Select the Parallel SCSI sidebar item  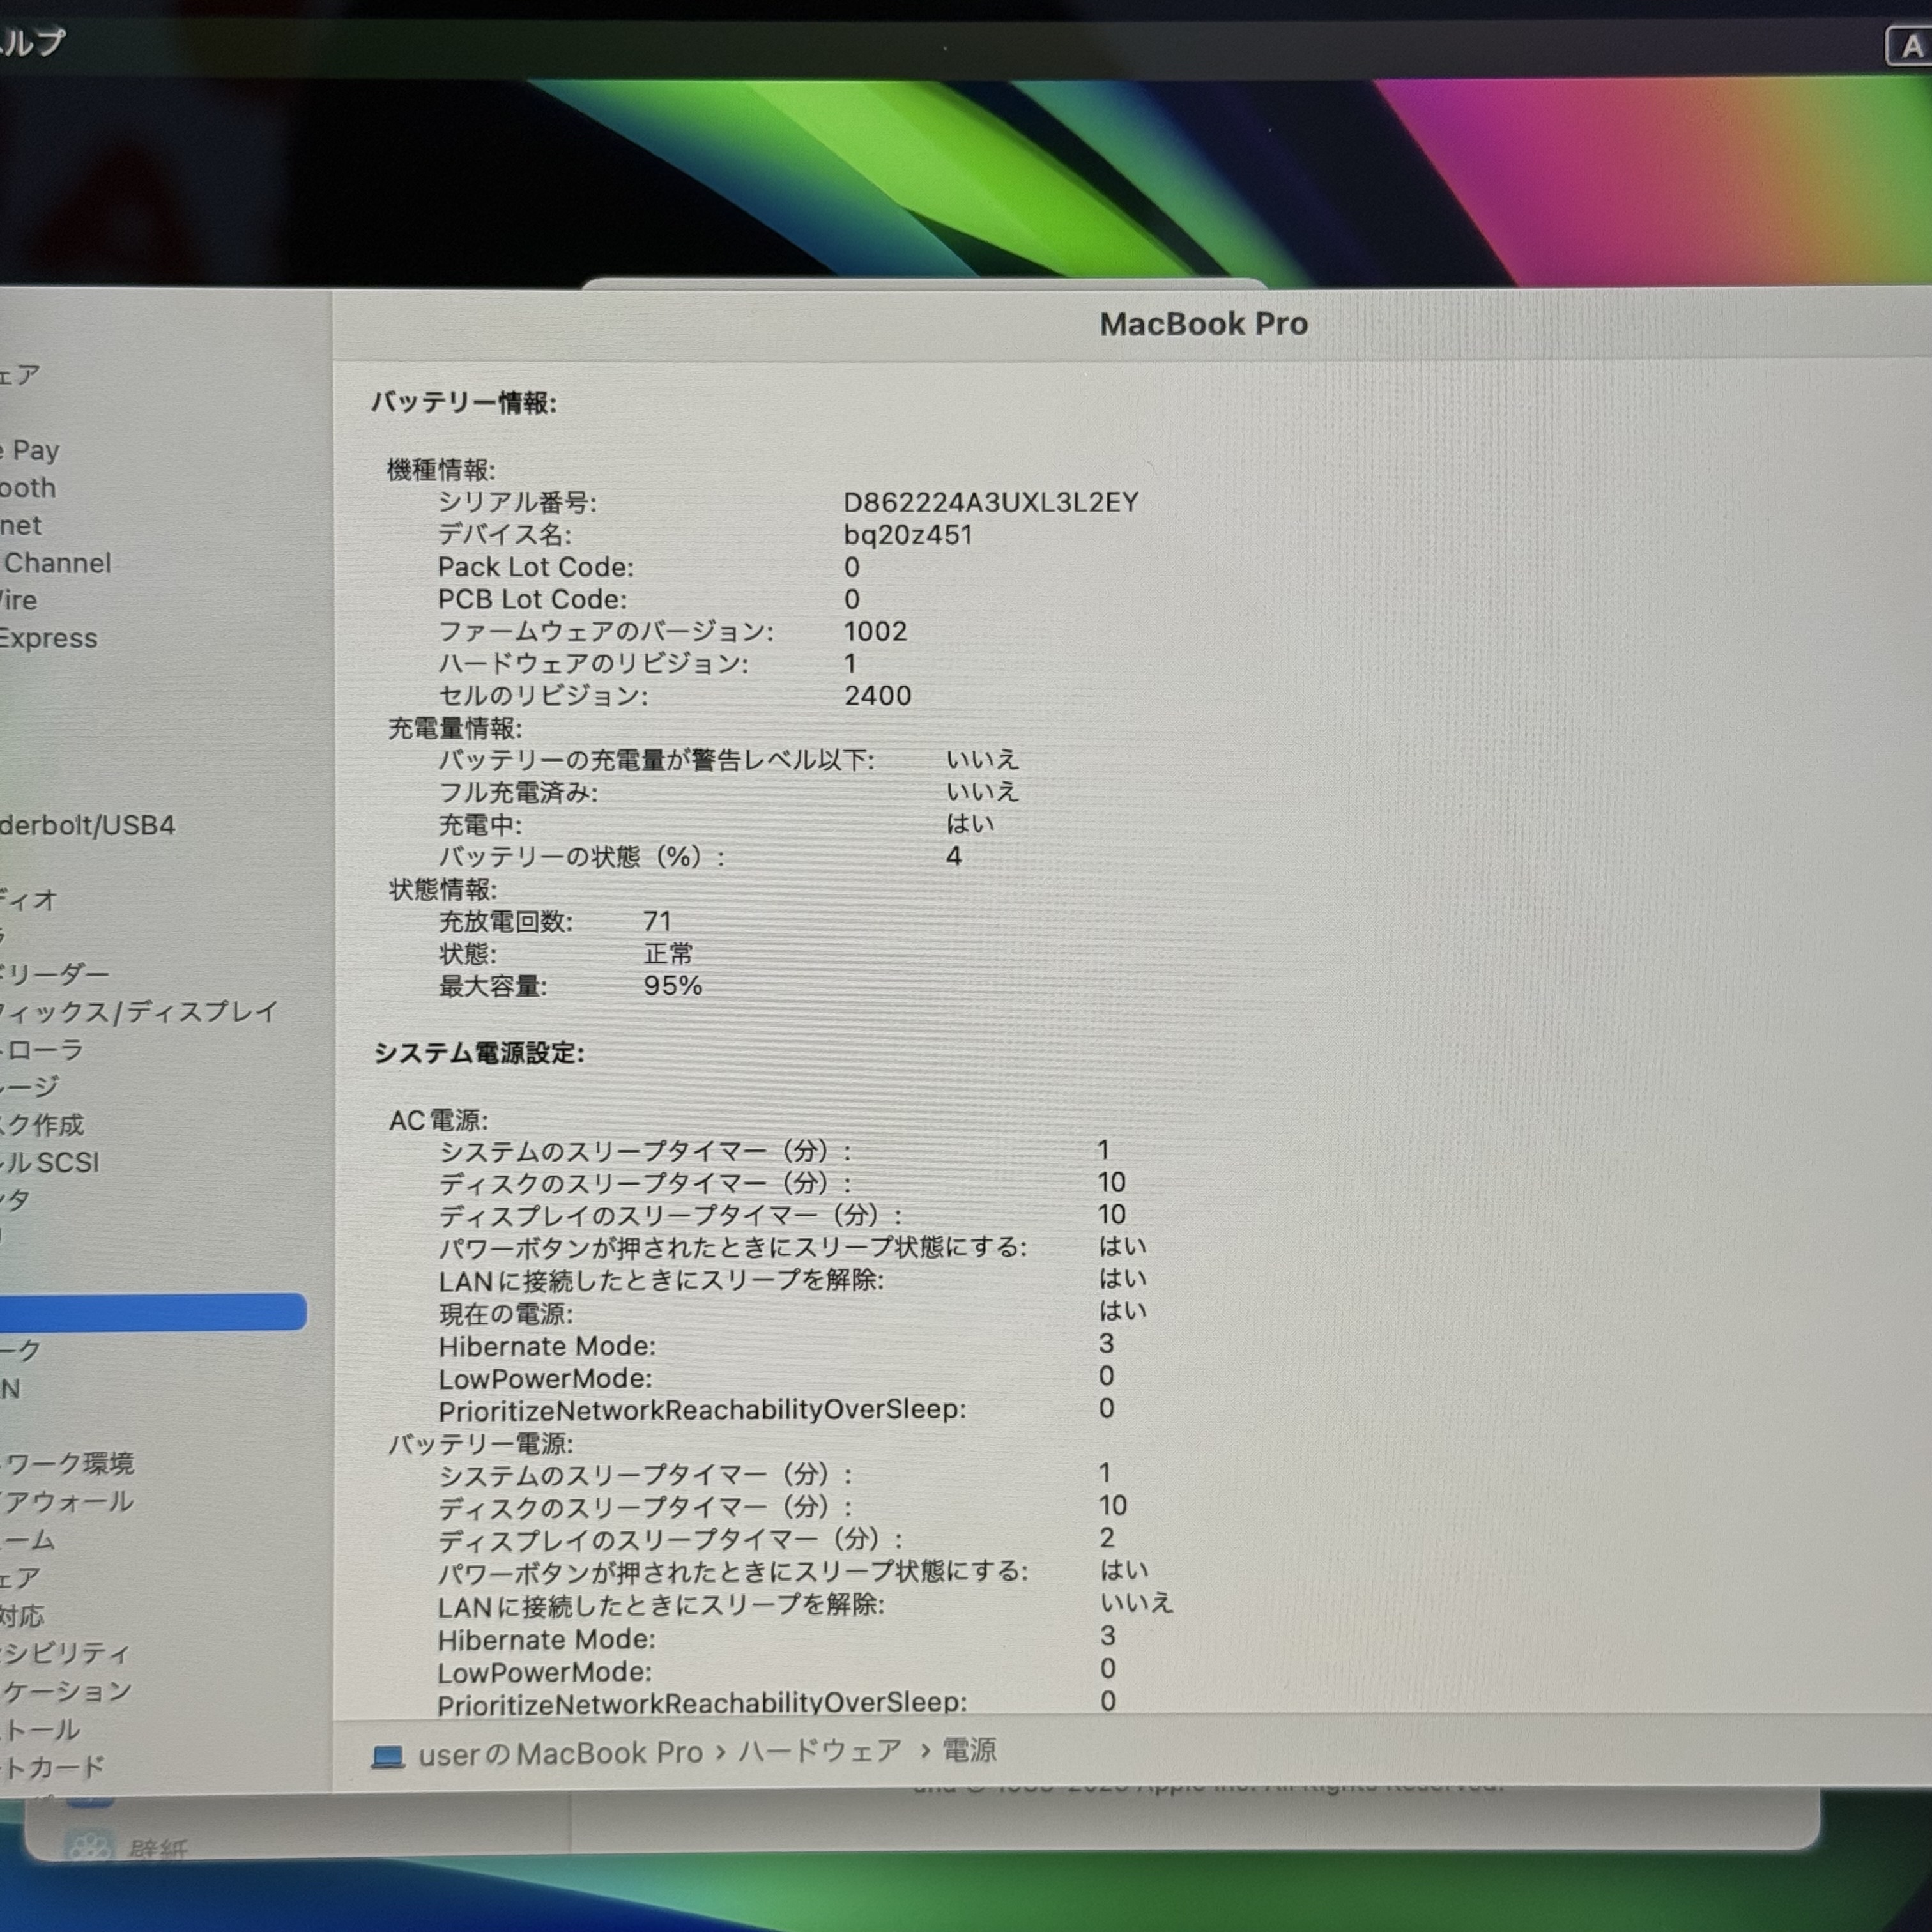tap(50, 1163)
